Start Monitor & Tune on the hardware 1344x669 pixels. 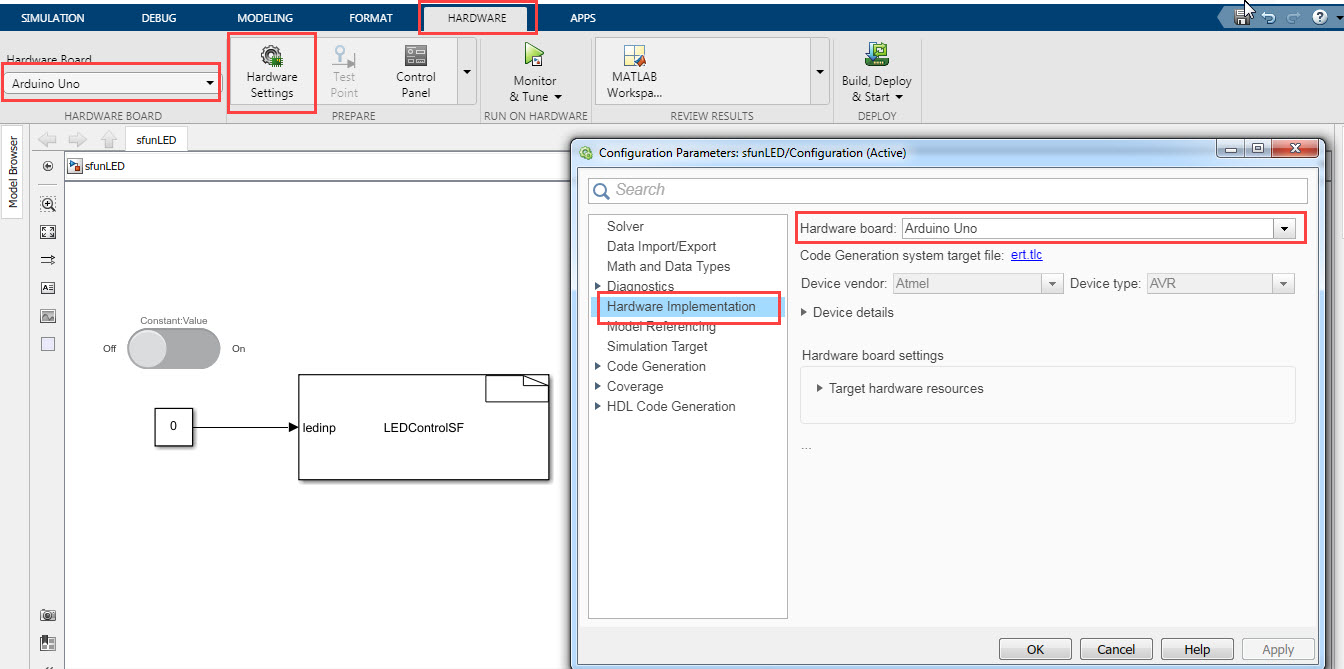tap(532, 70)
